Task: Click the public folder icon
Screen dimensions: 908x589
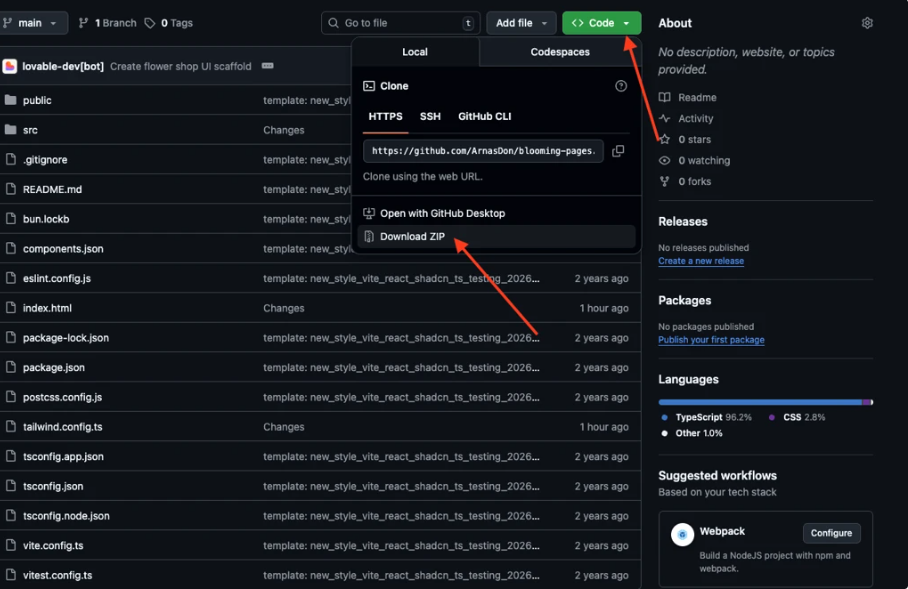Action: click(x=10, y=100)
